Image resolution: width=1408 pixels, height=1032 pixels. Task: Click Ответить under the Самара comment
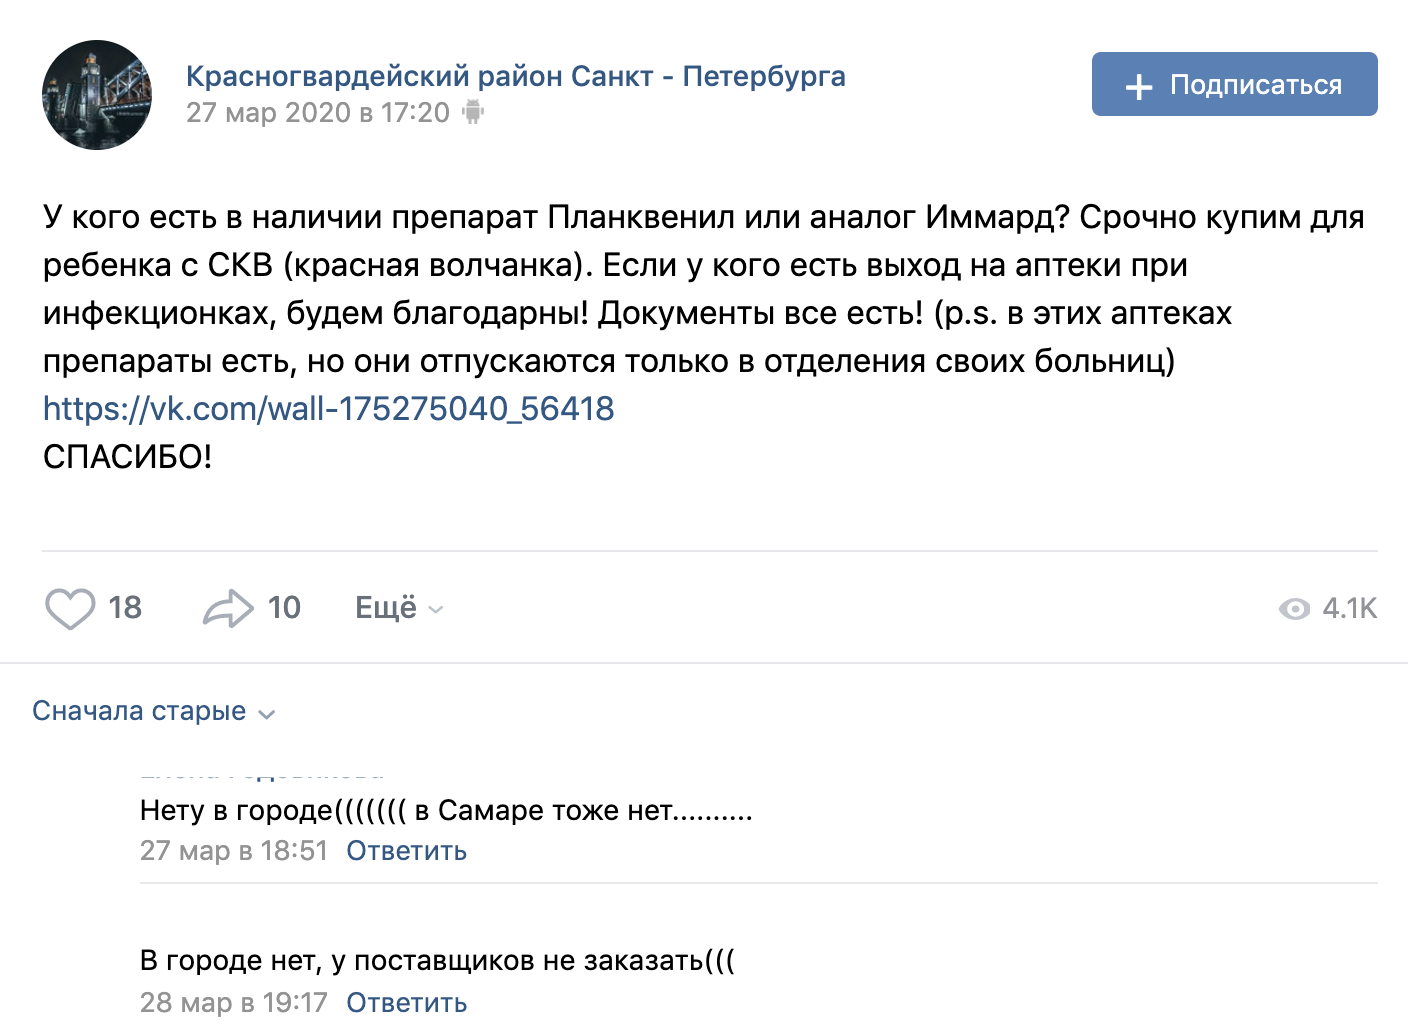[x=406, y=851]
